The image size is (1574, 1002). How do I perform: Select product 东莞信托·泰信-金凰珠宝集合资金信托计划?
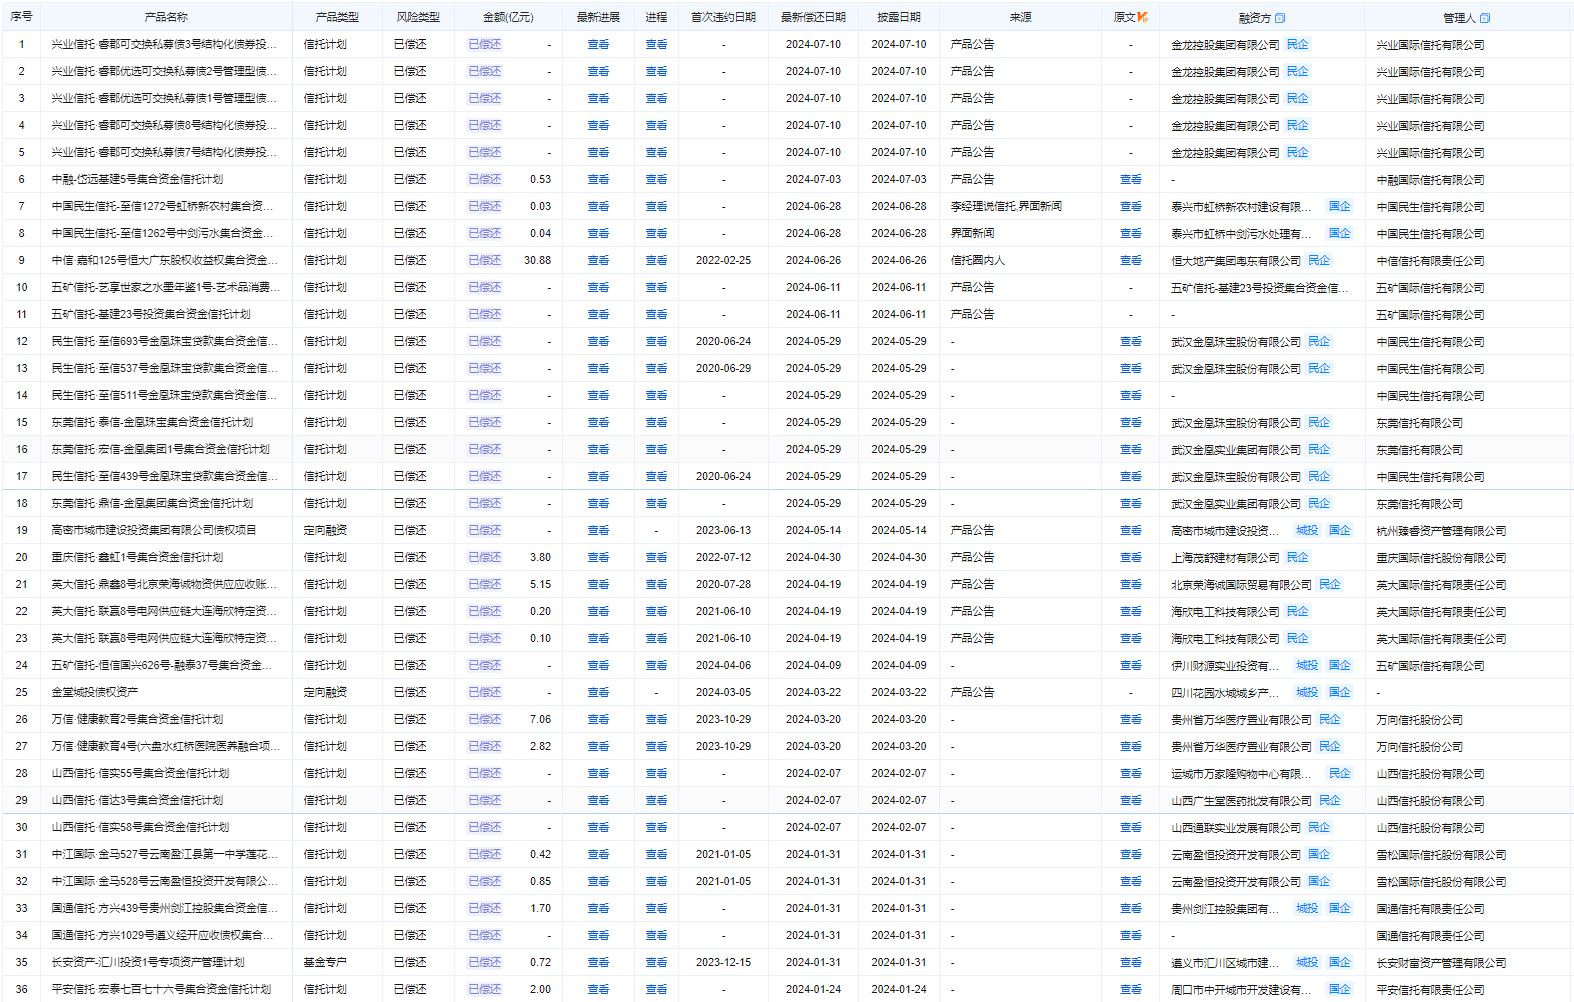point(152,423)
